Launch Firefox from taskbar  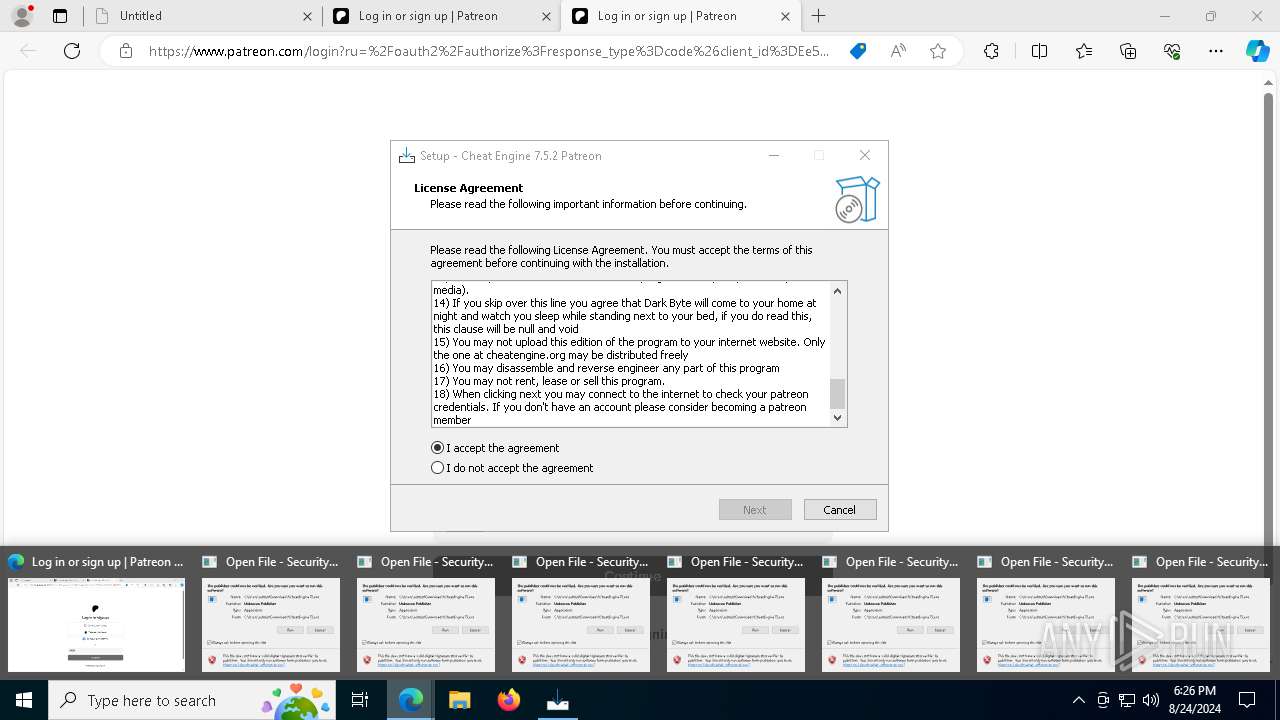509,700
